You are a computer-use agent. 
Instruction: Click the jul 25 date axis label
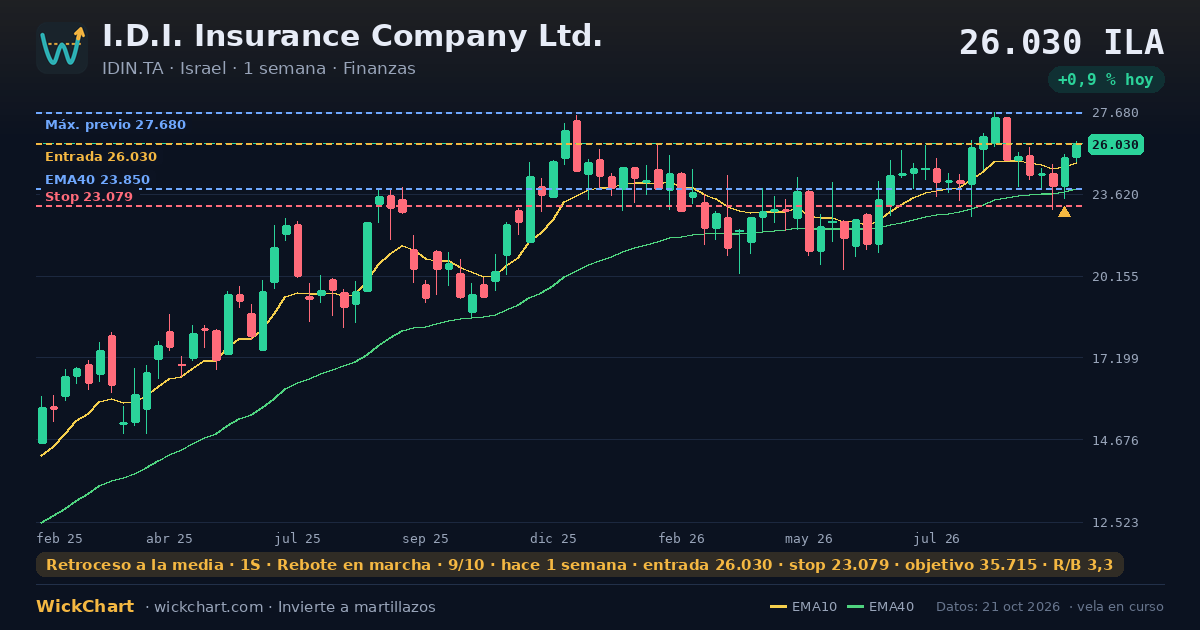click(x=298, y=538)
